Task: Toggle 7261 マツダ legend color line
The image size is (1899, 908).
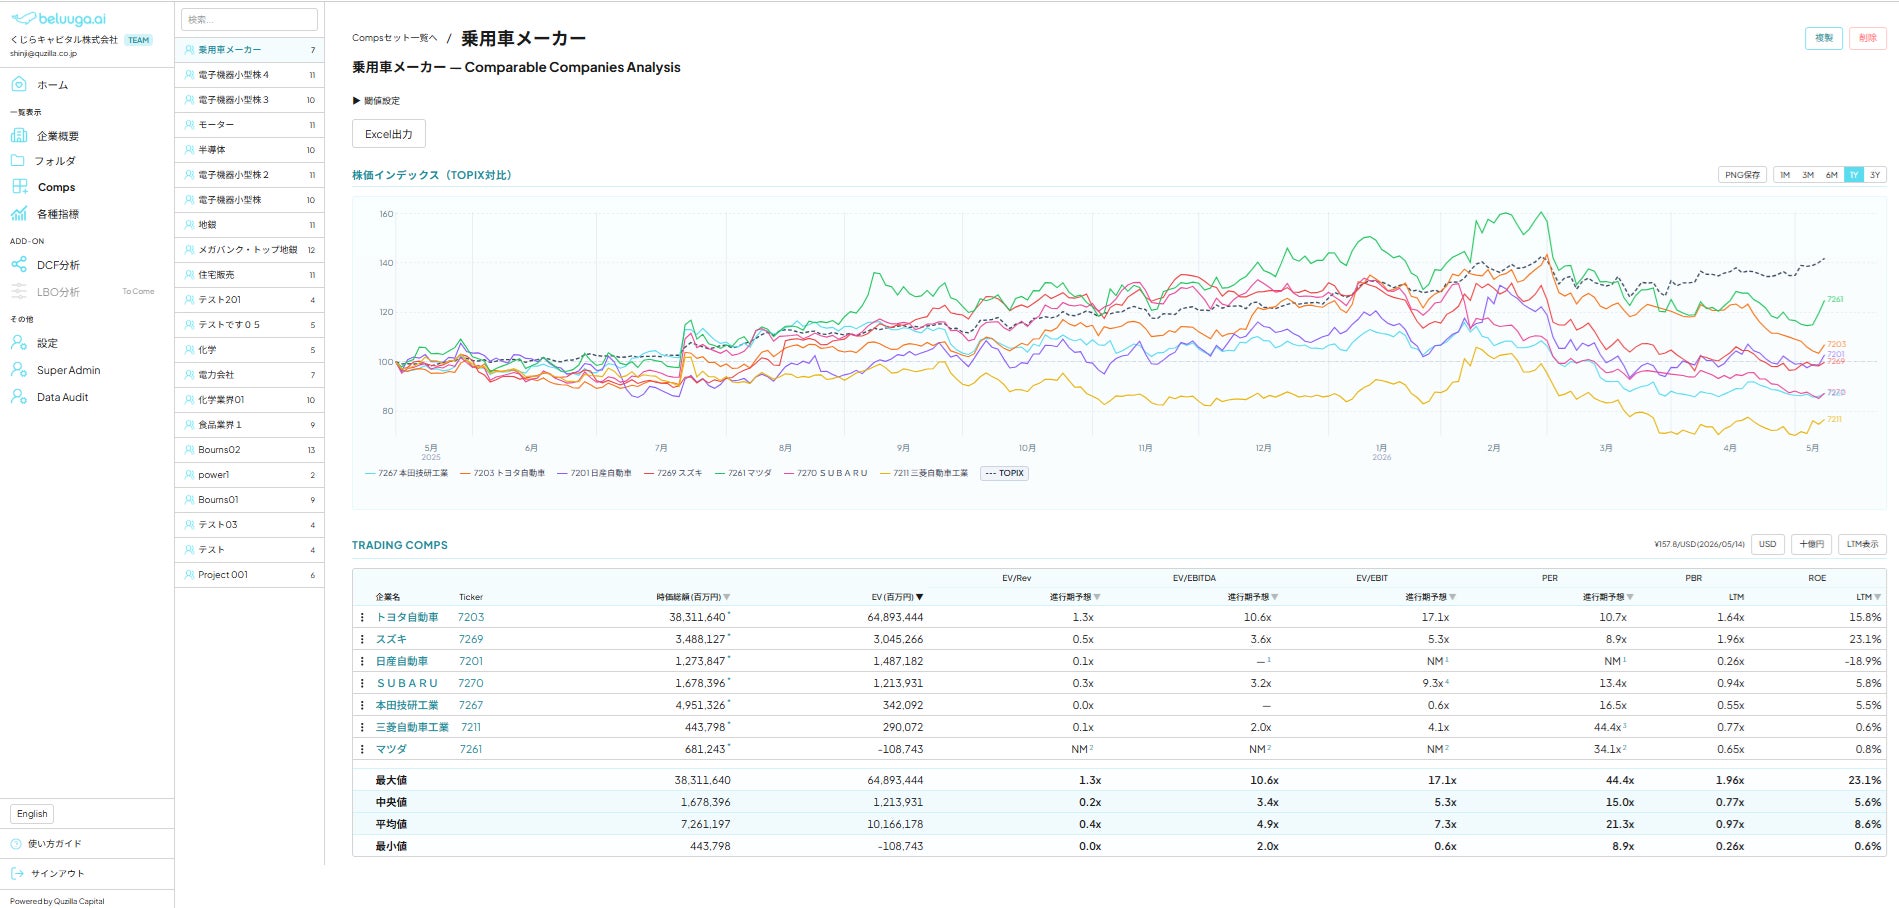Action: [x=720, y=473]
